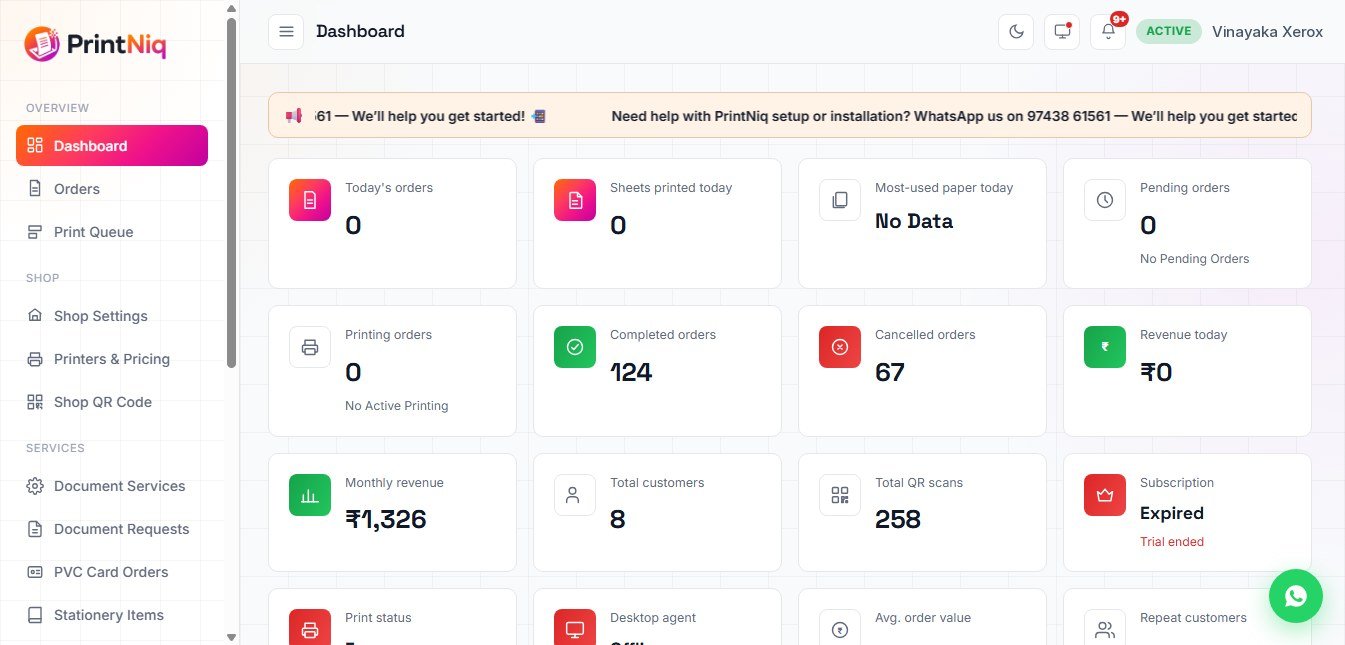Go to Printers & Pricing
Viewport: 1345px width, 645px height.
point(112,359)
